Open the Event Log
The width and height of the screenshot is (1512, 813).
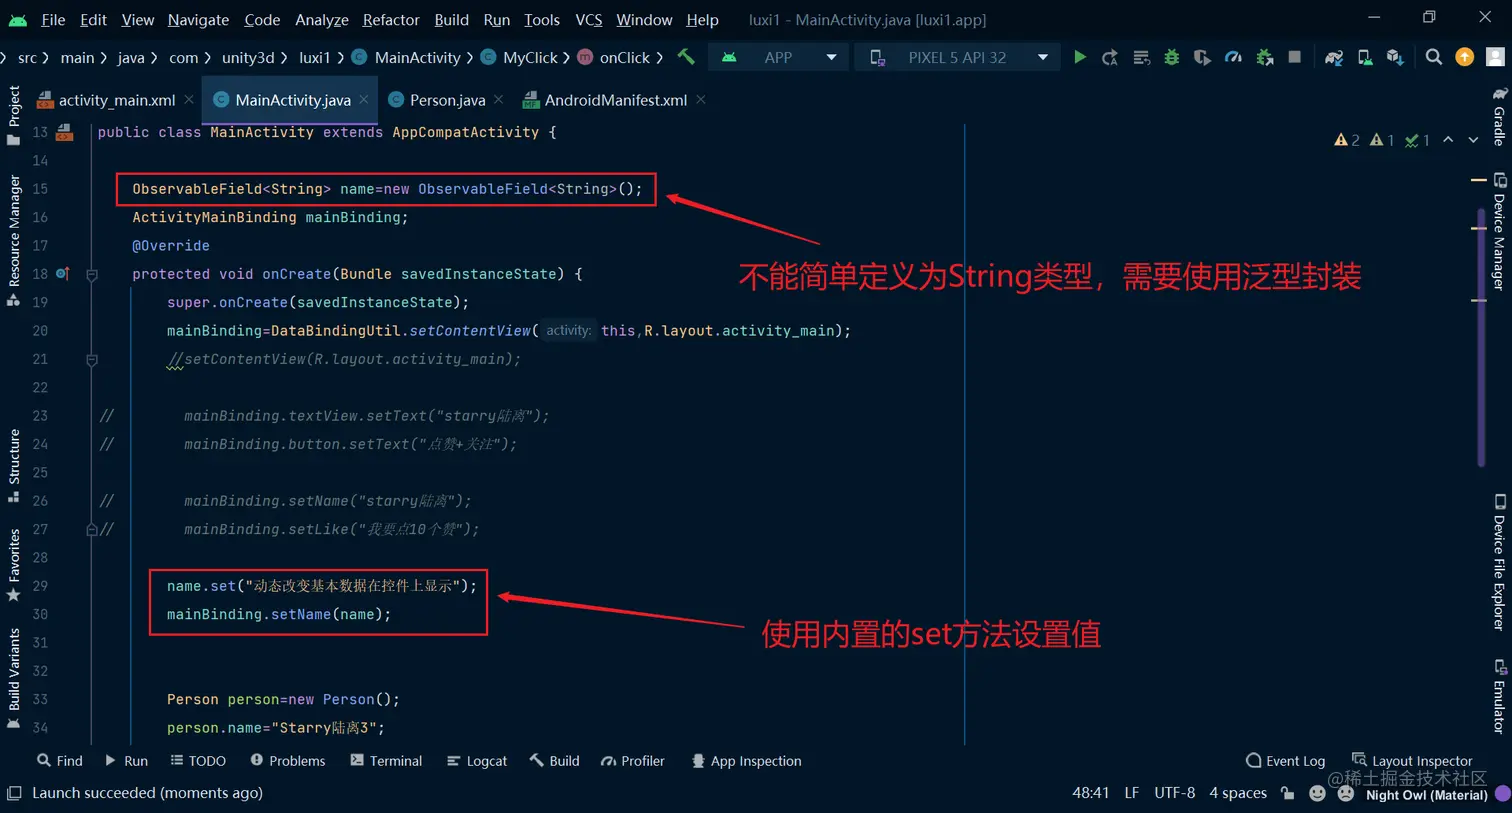coord(1285,761)
